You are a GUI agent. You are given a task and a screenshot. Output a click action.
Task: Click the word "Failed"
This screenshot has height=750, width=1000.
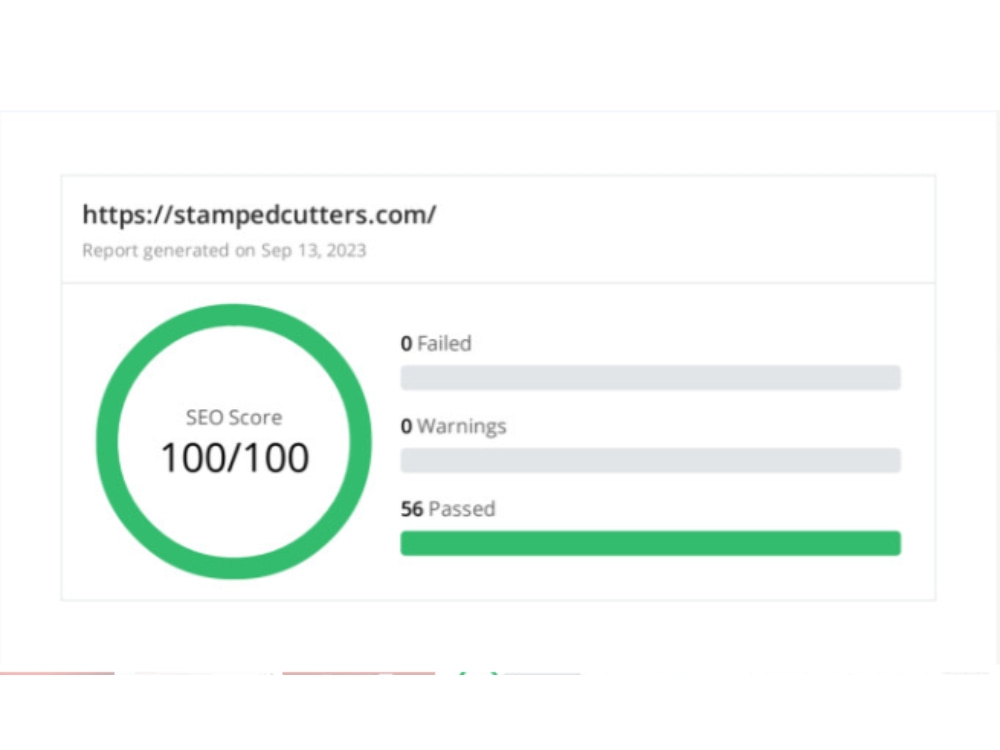[x=445, y=344]
